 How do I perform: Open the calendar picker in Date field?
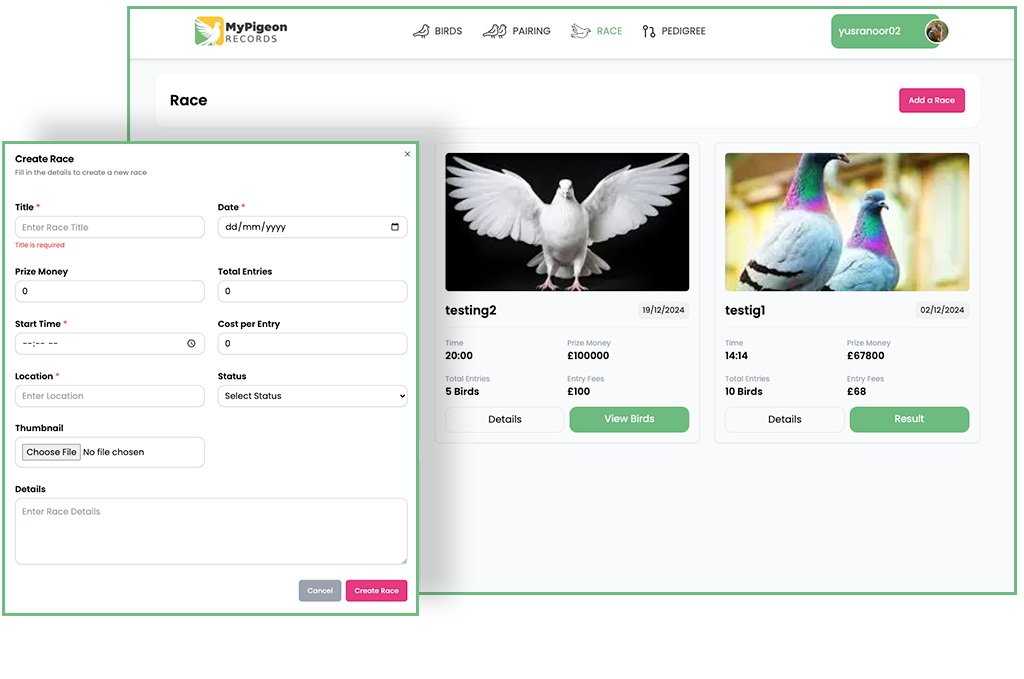click(394, 227)
